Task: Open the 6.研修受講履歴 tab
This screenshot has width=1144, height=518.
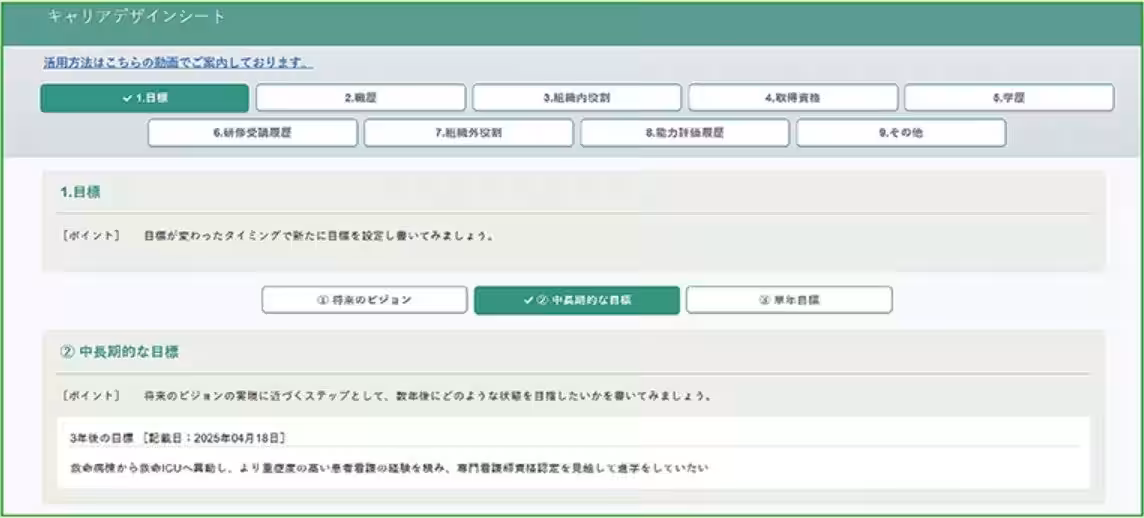Action: (x=252, y=133)
